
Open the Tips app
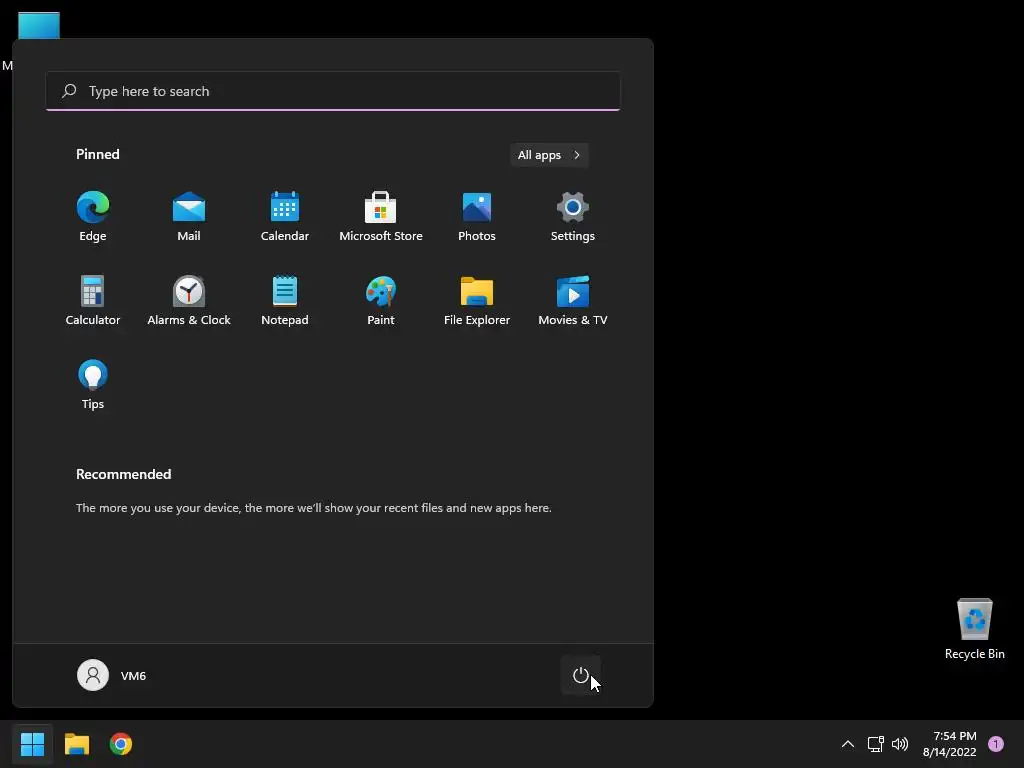click(93, 385)
